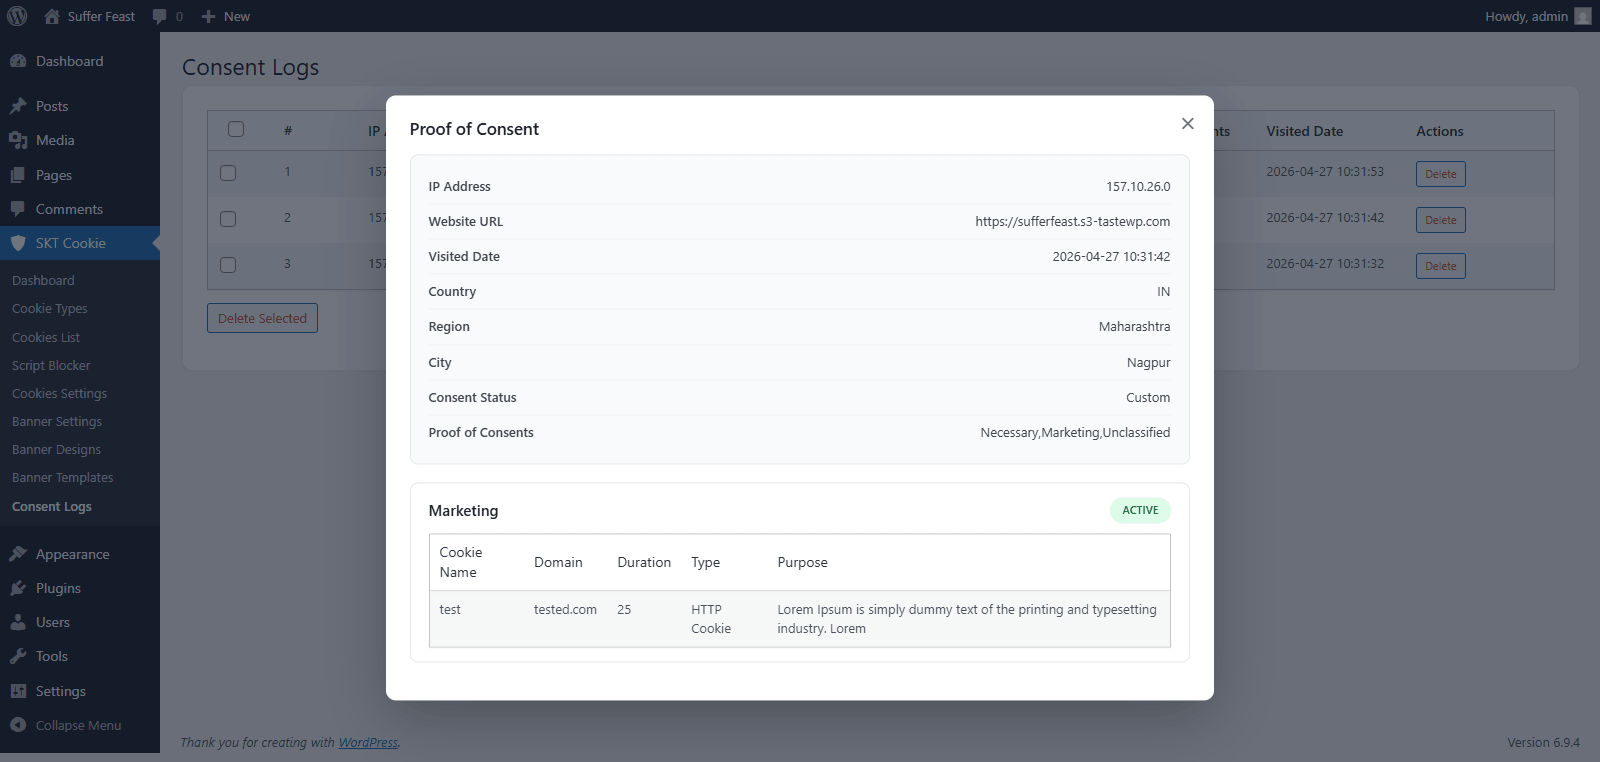
Task: Open the Howdy, admin account menu
Action: tap(1535, 16)
